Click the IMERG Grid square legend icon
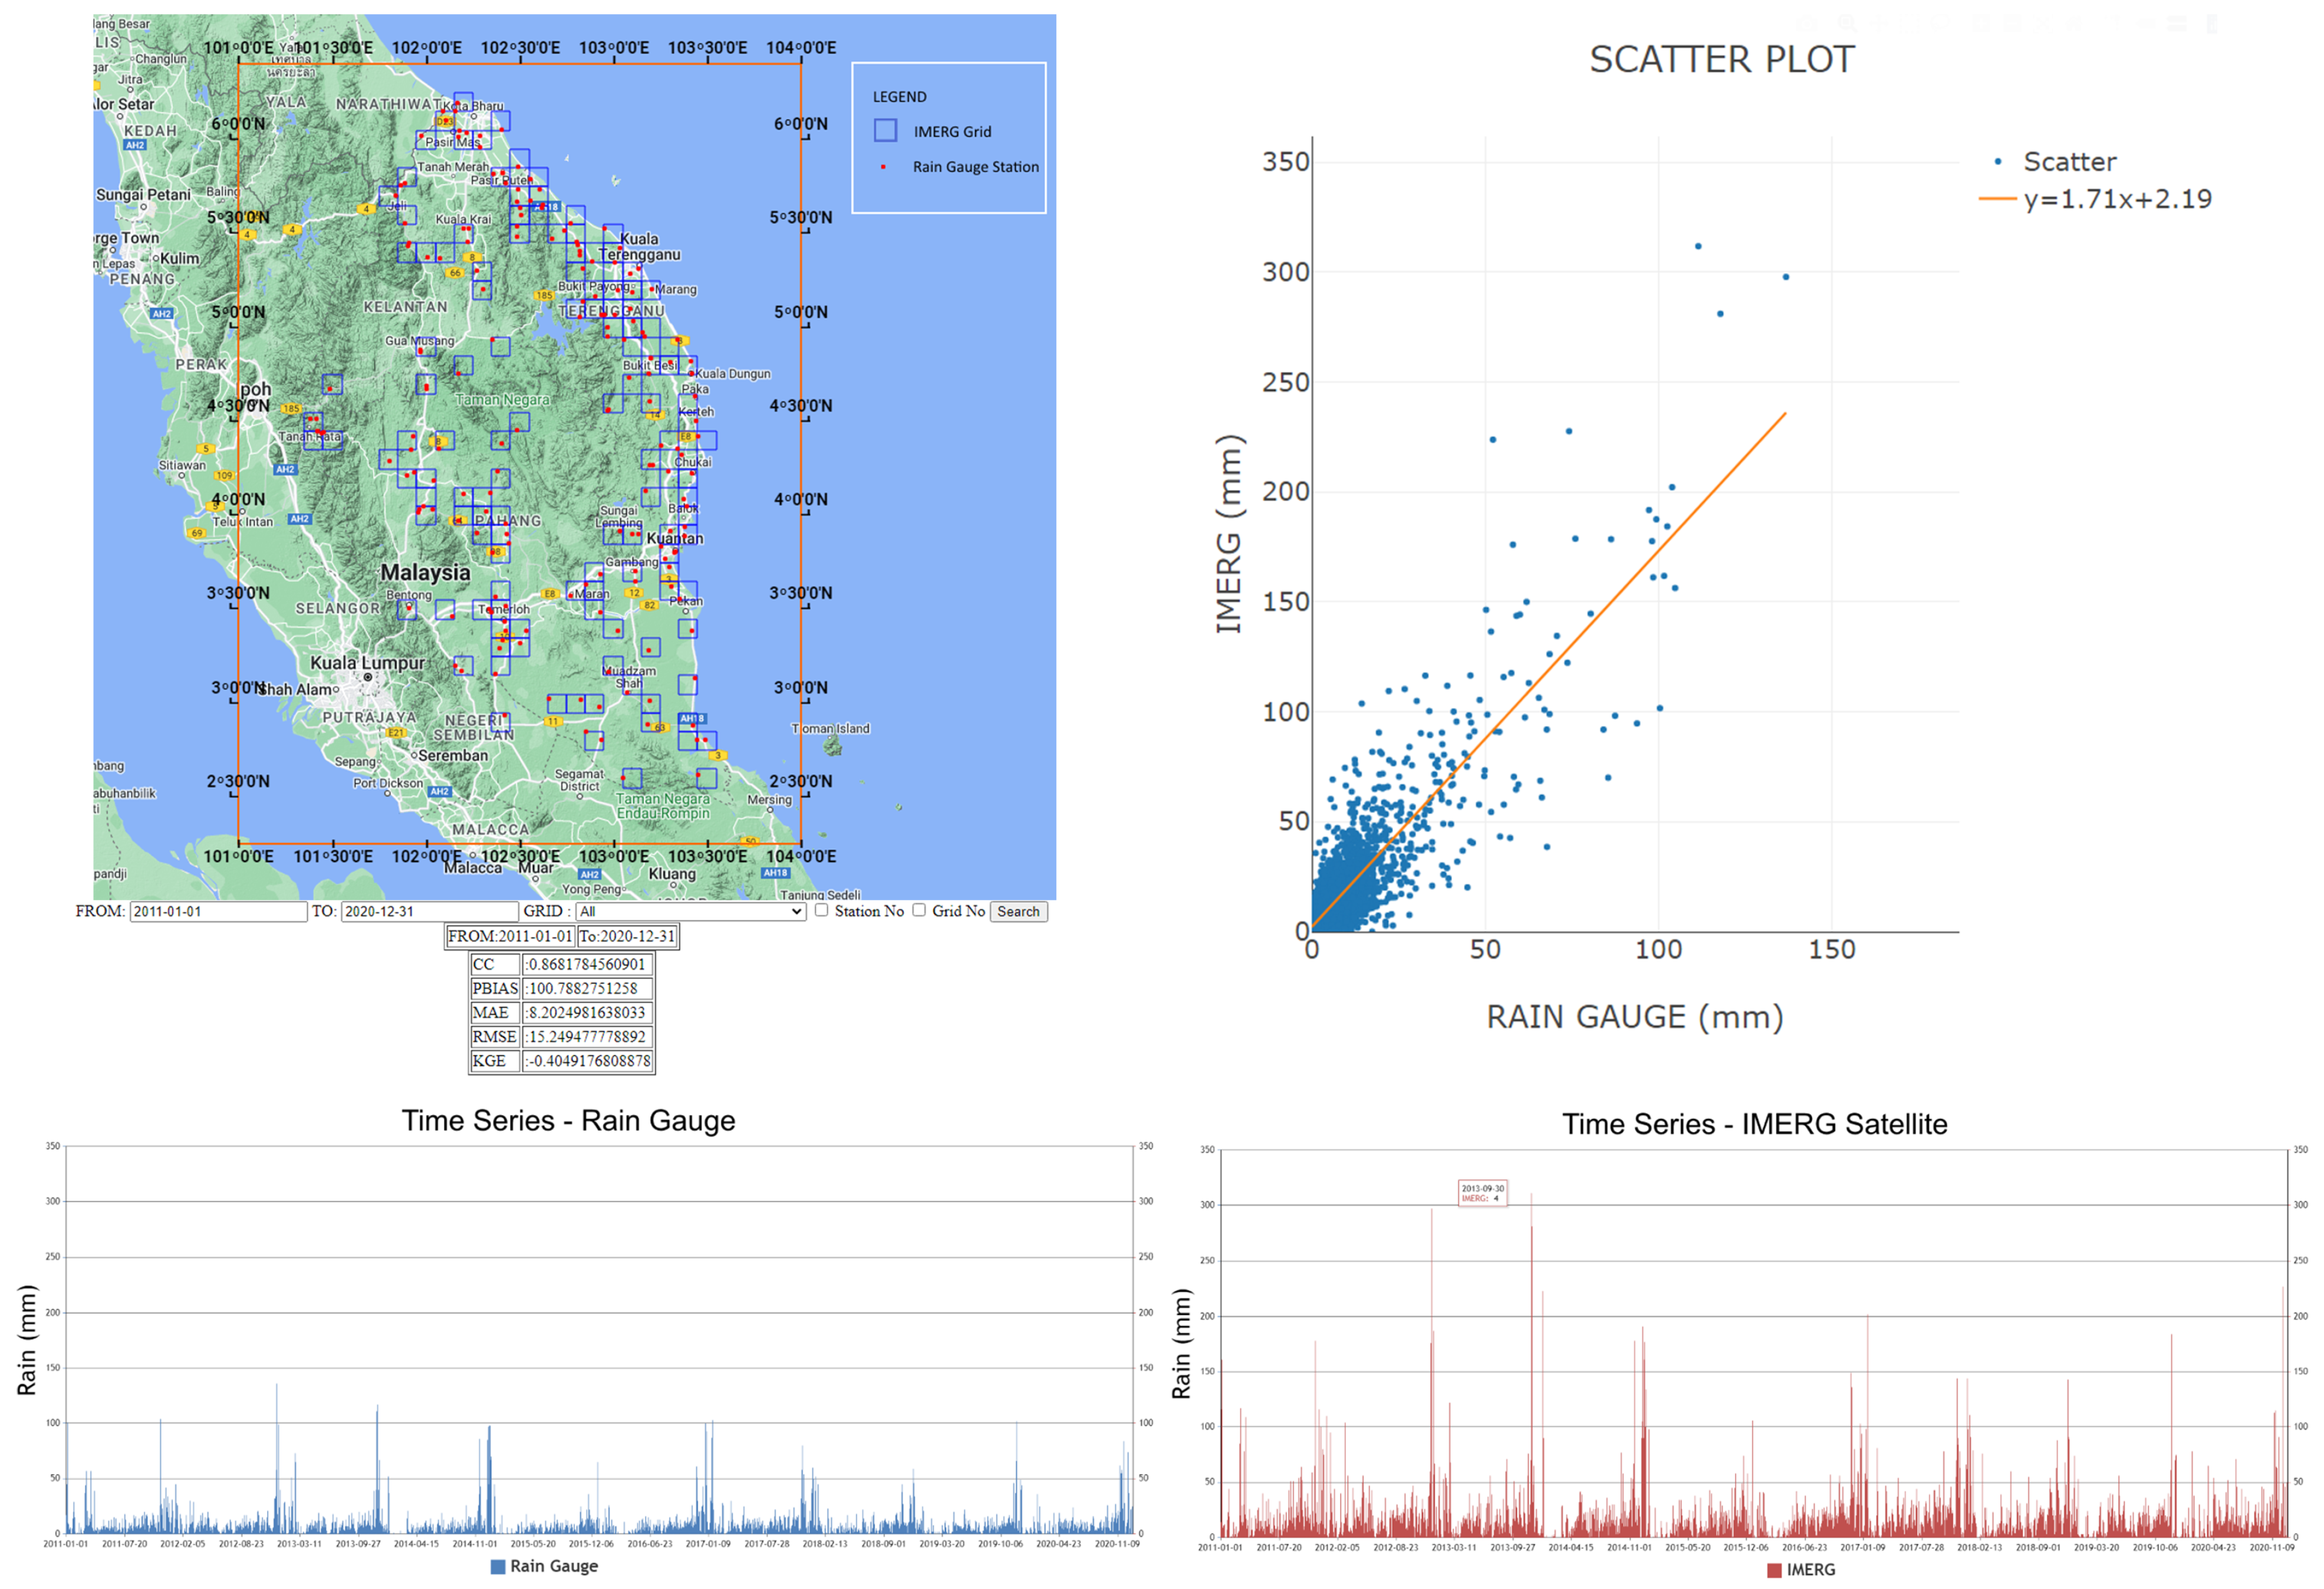 [885, 131]
